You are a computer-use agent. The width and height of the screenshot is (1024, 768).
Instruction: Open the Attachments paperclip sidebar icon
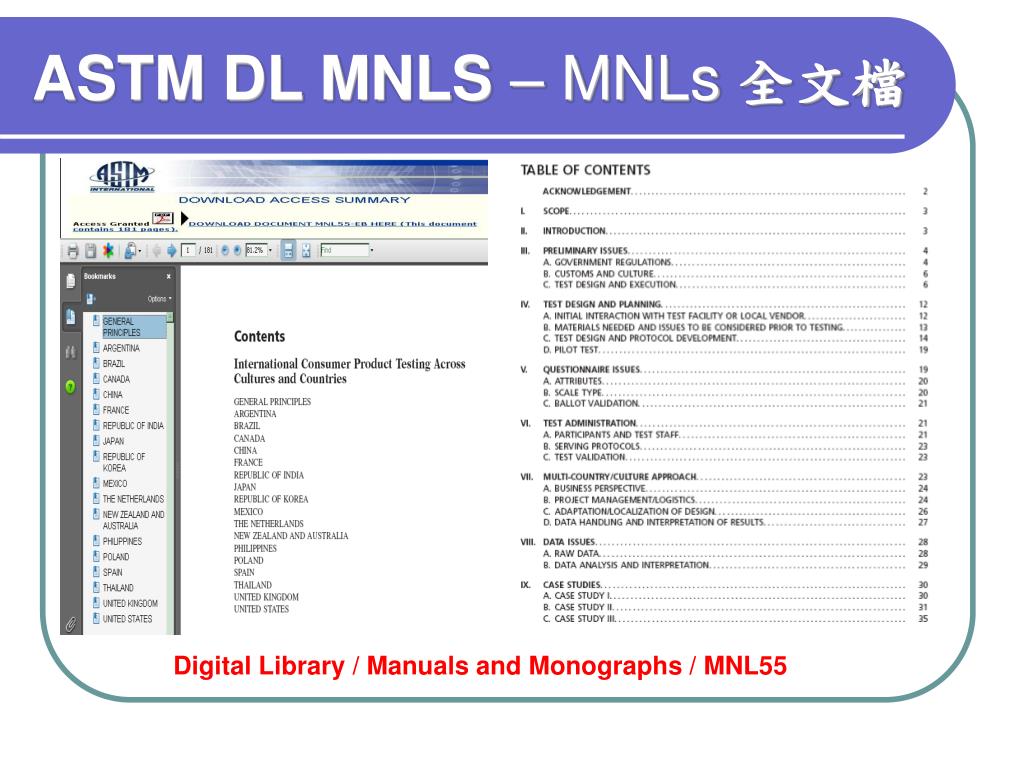(x=71, y=624)
